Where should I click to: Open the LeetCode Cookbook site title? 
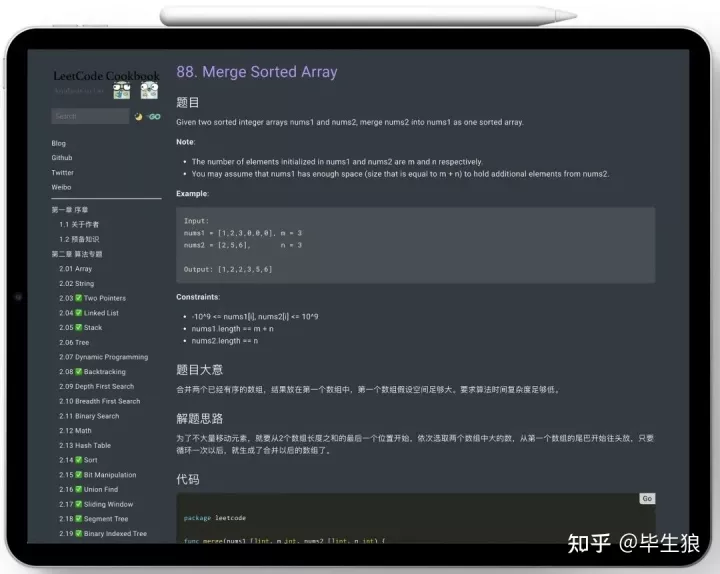click(107, 76)
